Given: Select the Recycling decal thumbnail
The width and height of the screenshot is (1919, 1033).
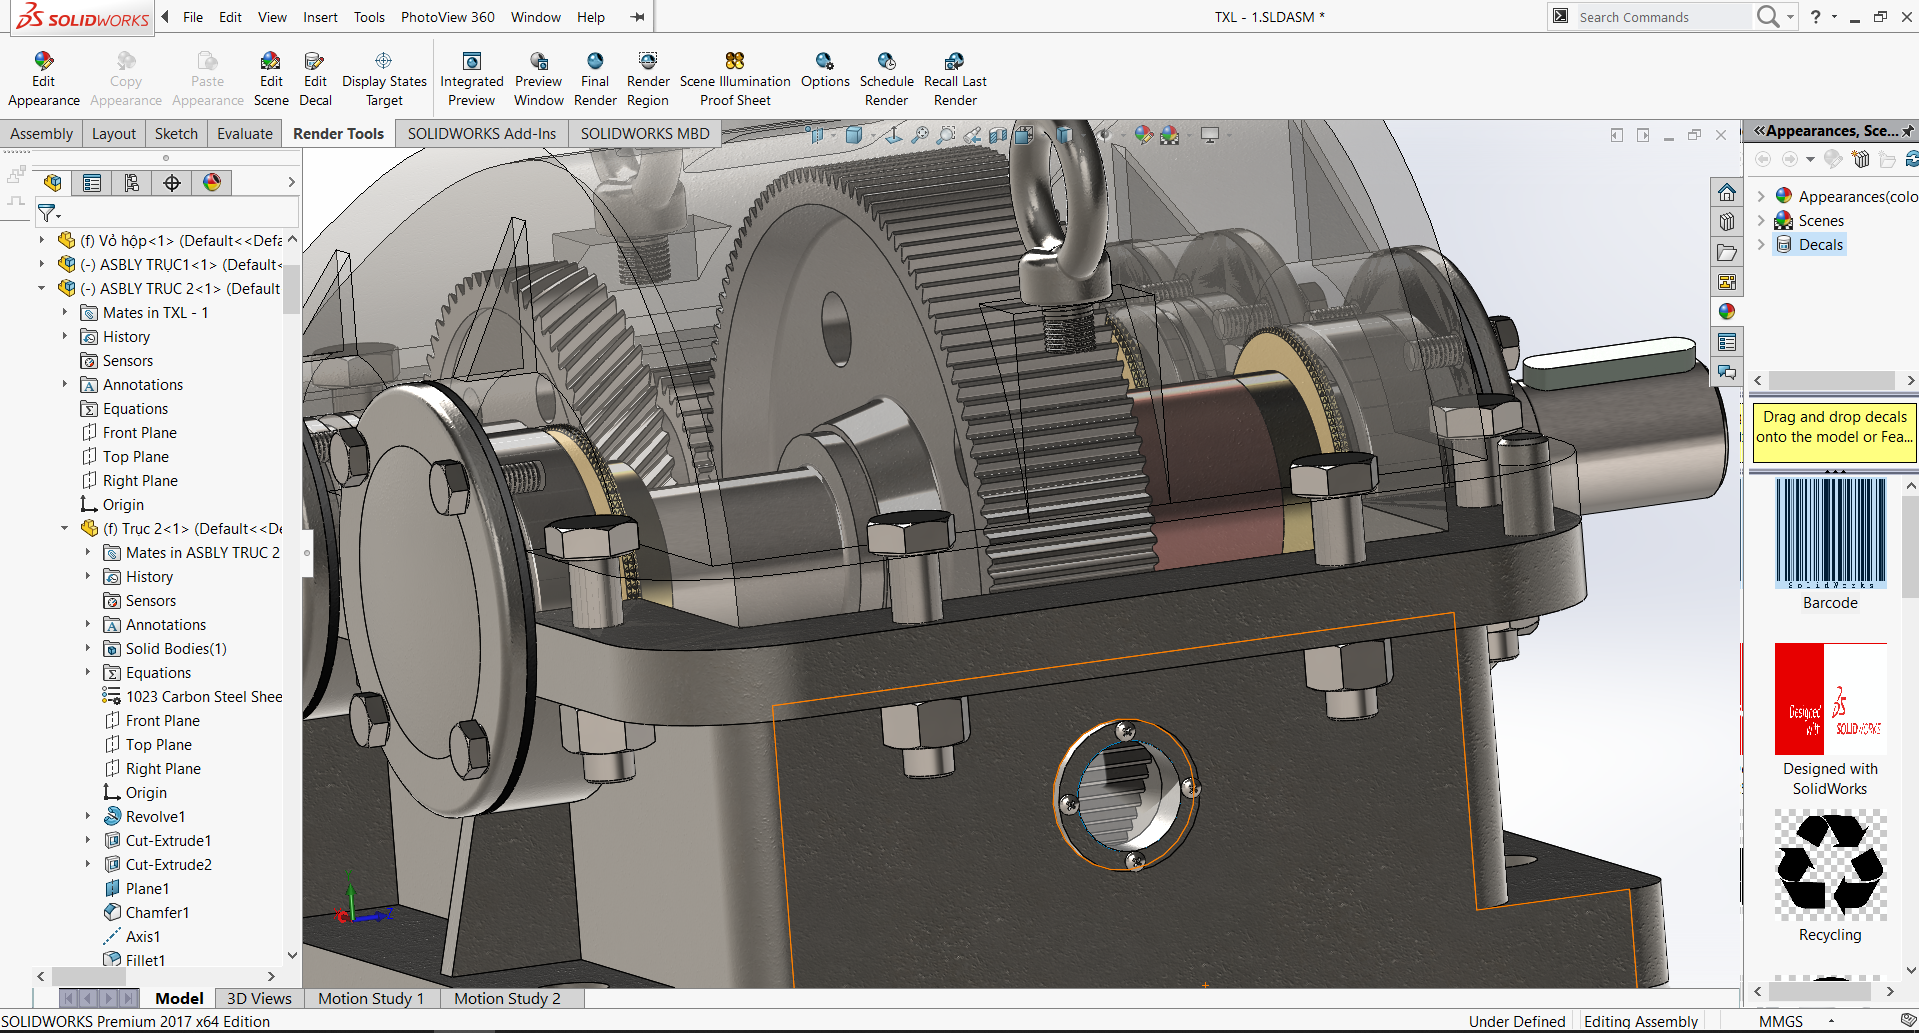Looking at the screenshot, I should [x=1830, y=866].
